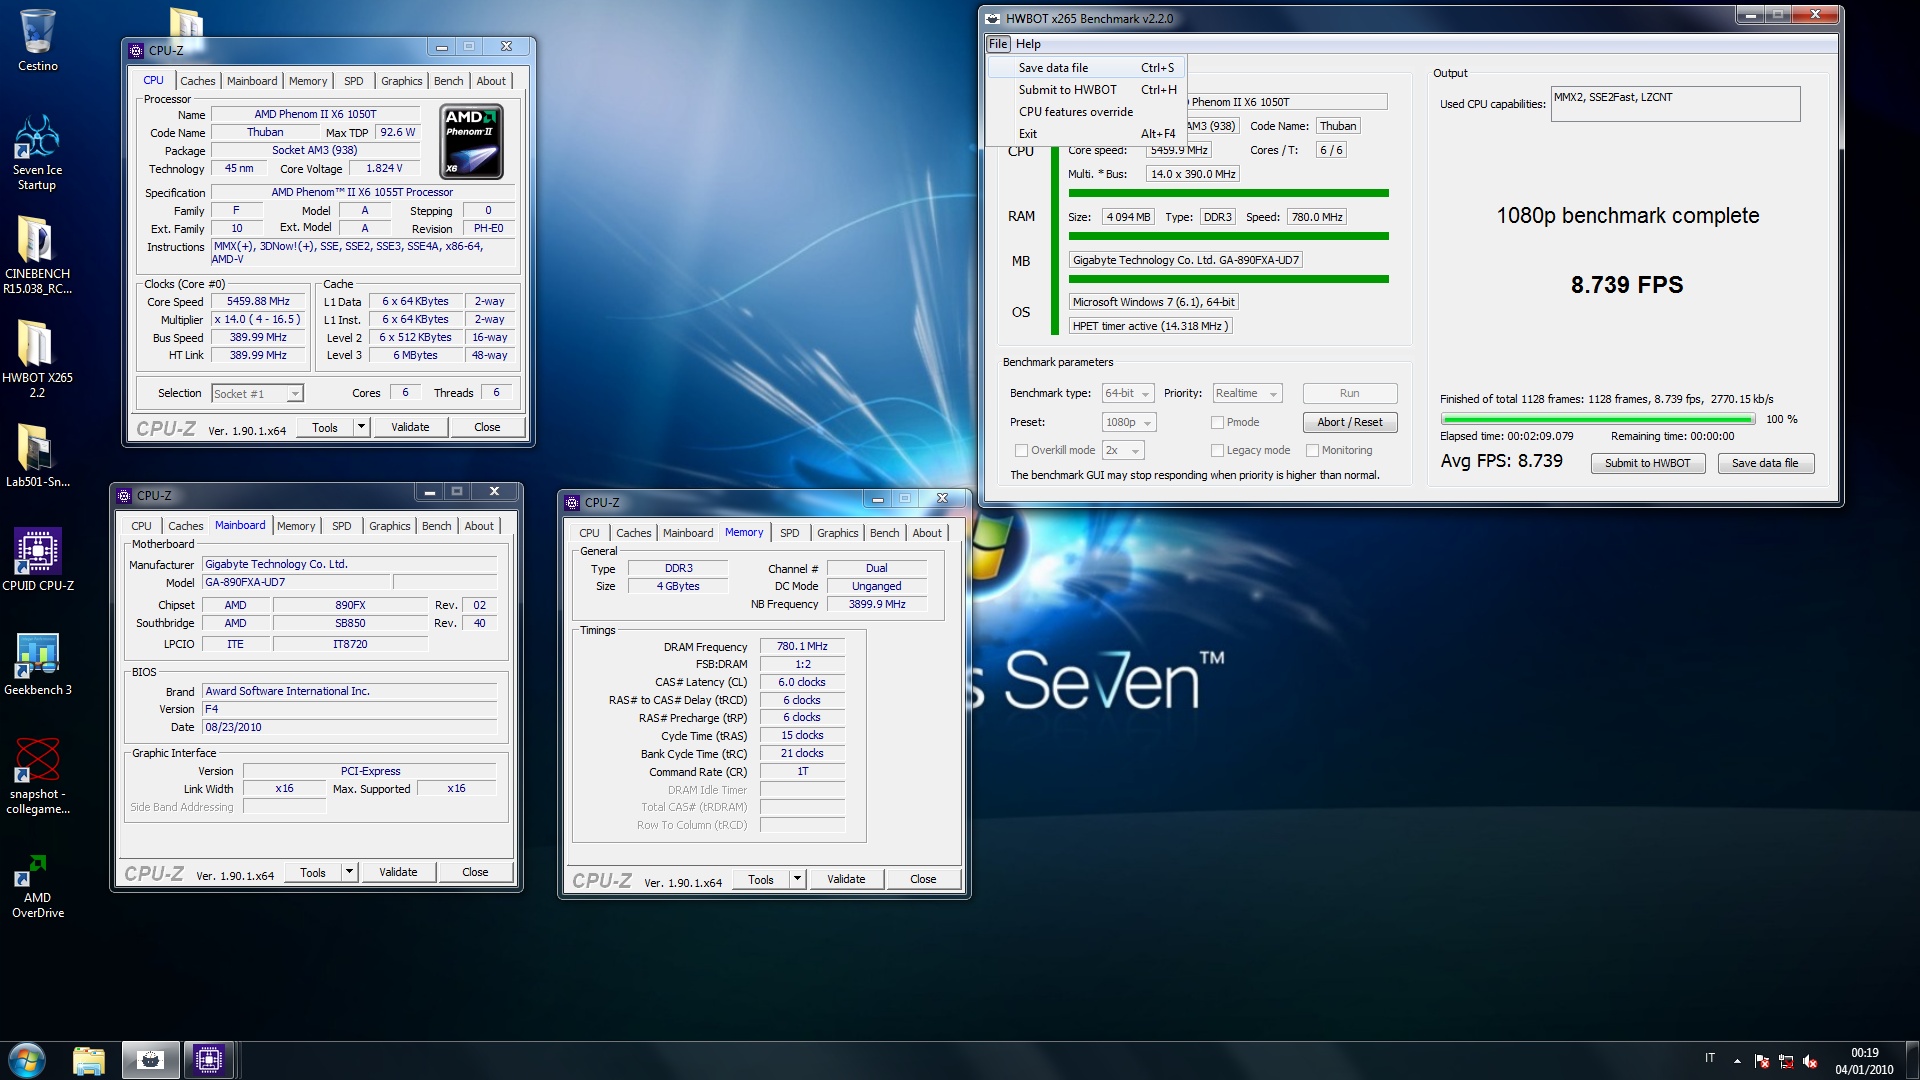Click the clock showing 00:19
The width and height of the screenshot is (1920, 1080).
point(1864,1053)
